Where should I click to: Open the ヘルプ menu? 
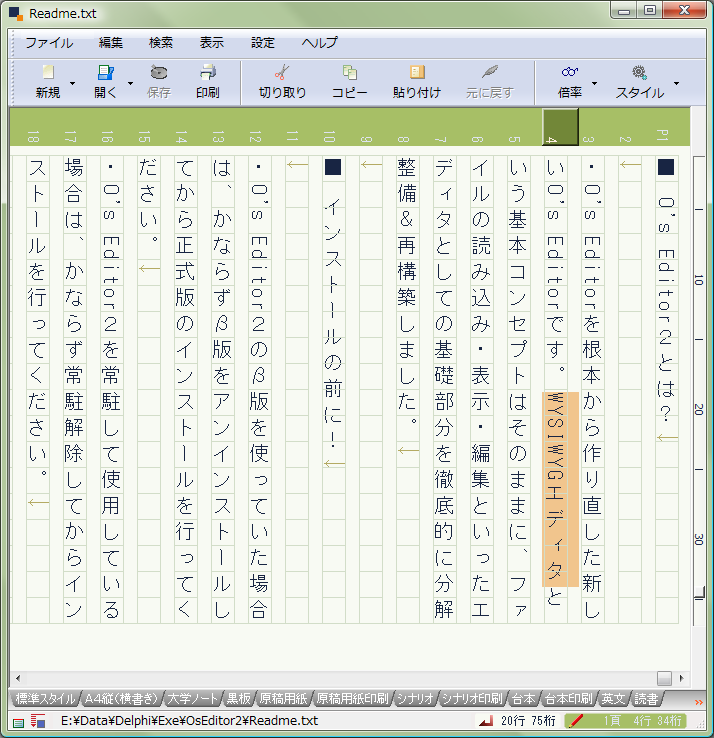pyautogui.click(x=320, y=43)
